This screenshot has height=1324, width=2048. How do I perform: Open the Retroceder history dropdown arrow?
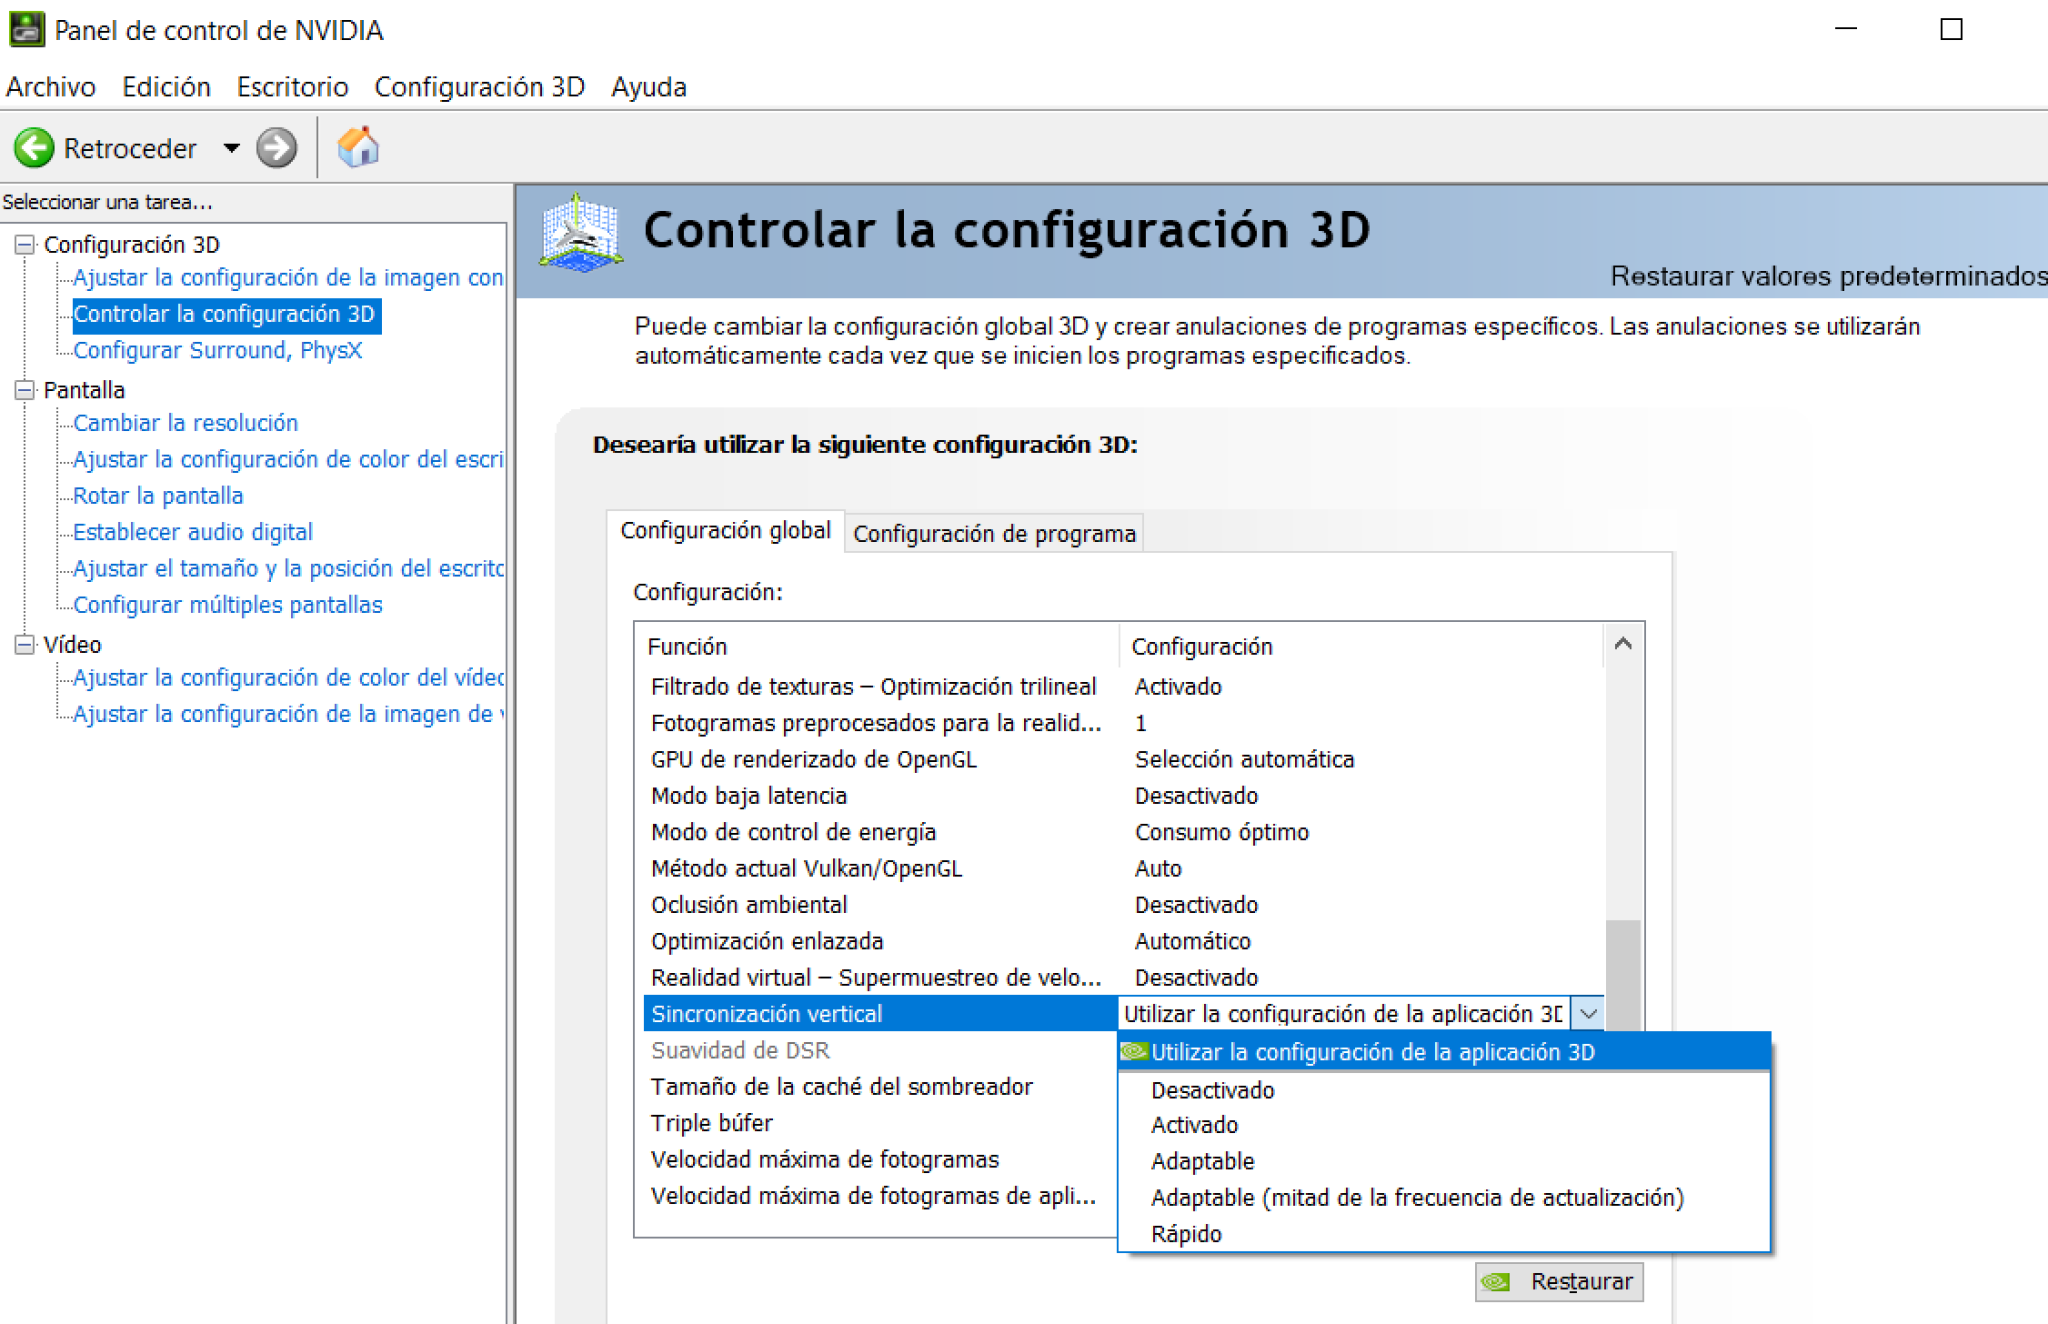click(x=231, y=148)
